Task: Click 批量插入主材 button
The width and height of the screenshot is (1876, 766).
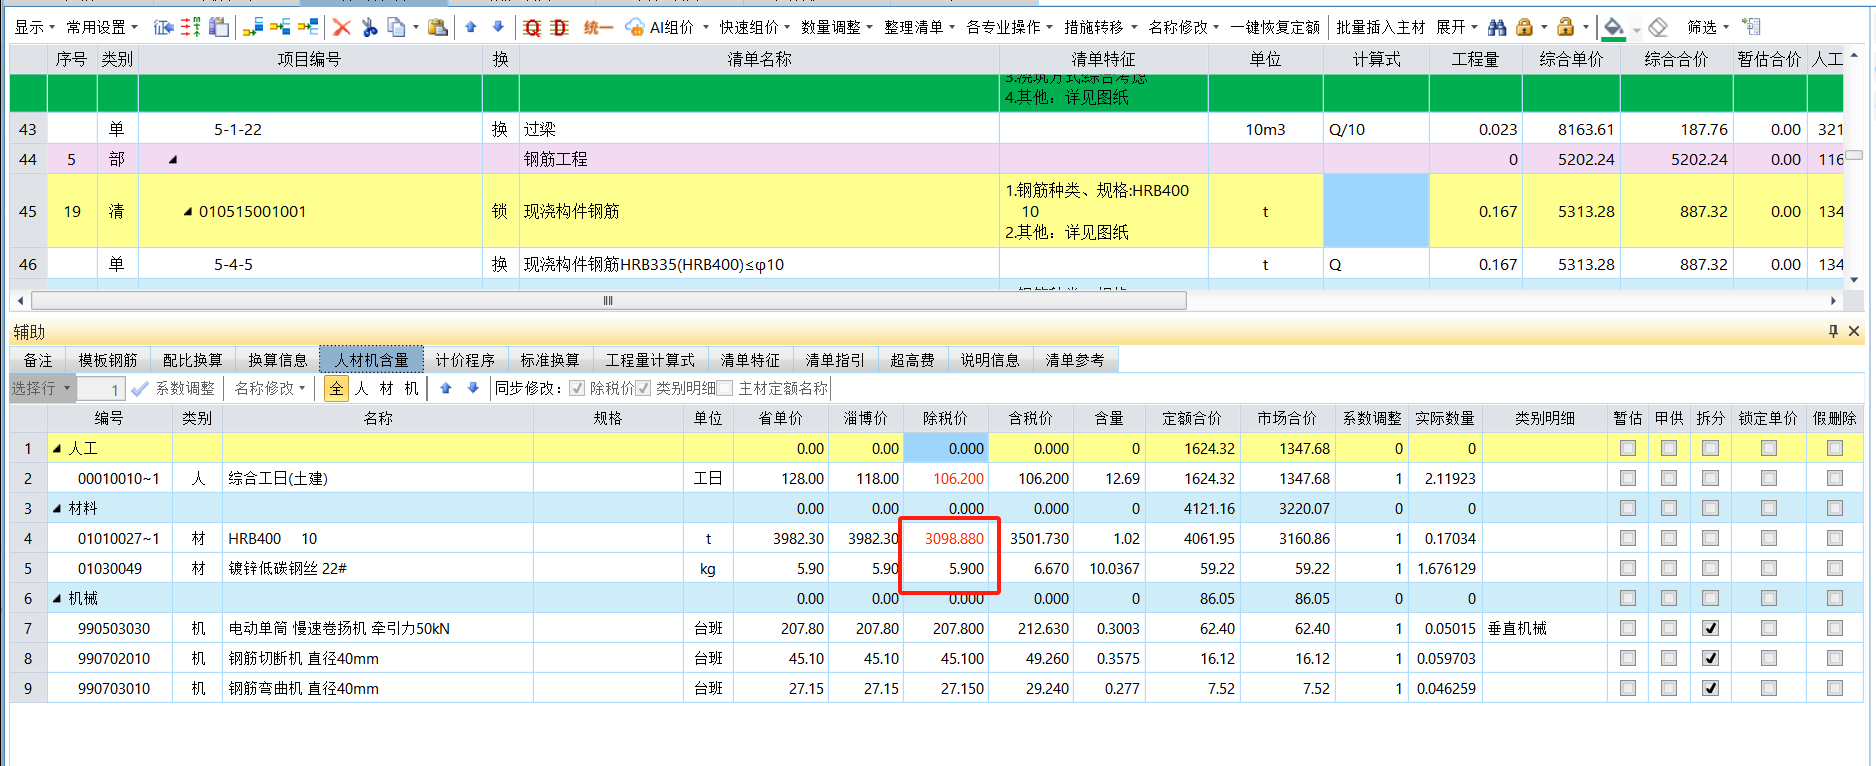Action: tap(1380, 27)
